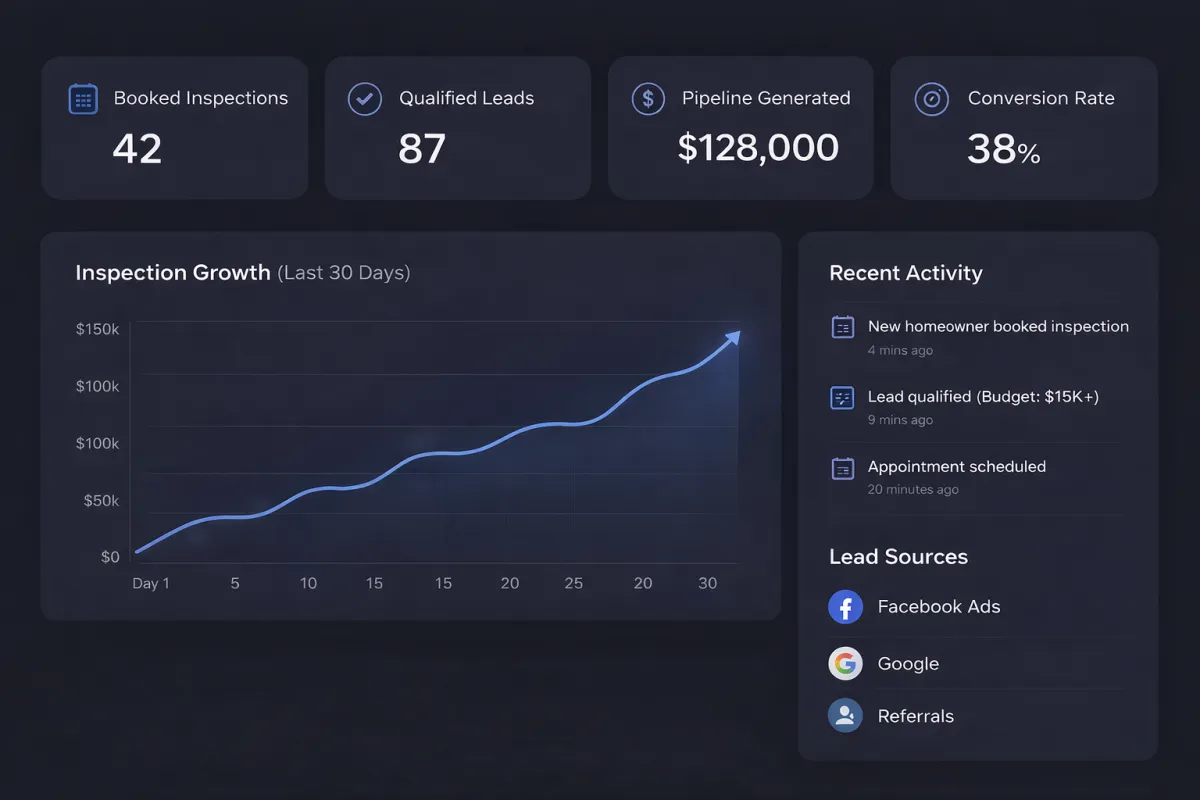Open New homeowner booked inspection activity
This screenshot has width=1200, height=800.
click(998, 326)
